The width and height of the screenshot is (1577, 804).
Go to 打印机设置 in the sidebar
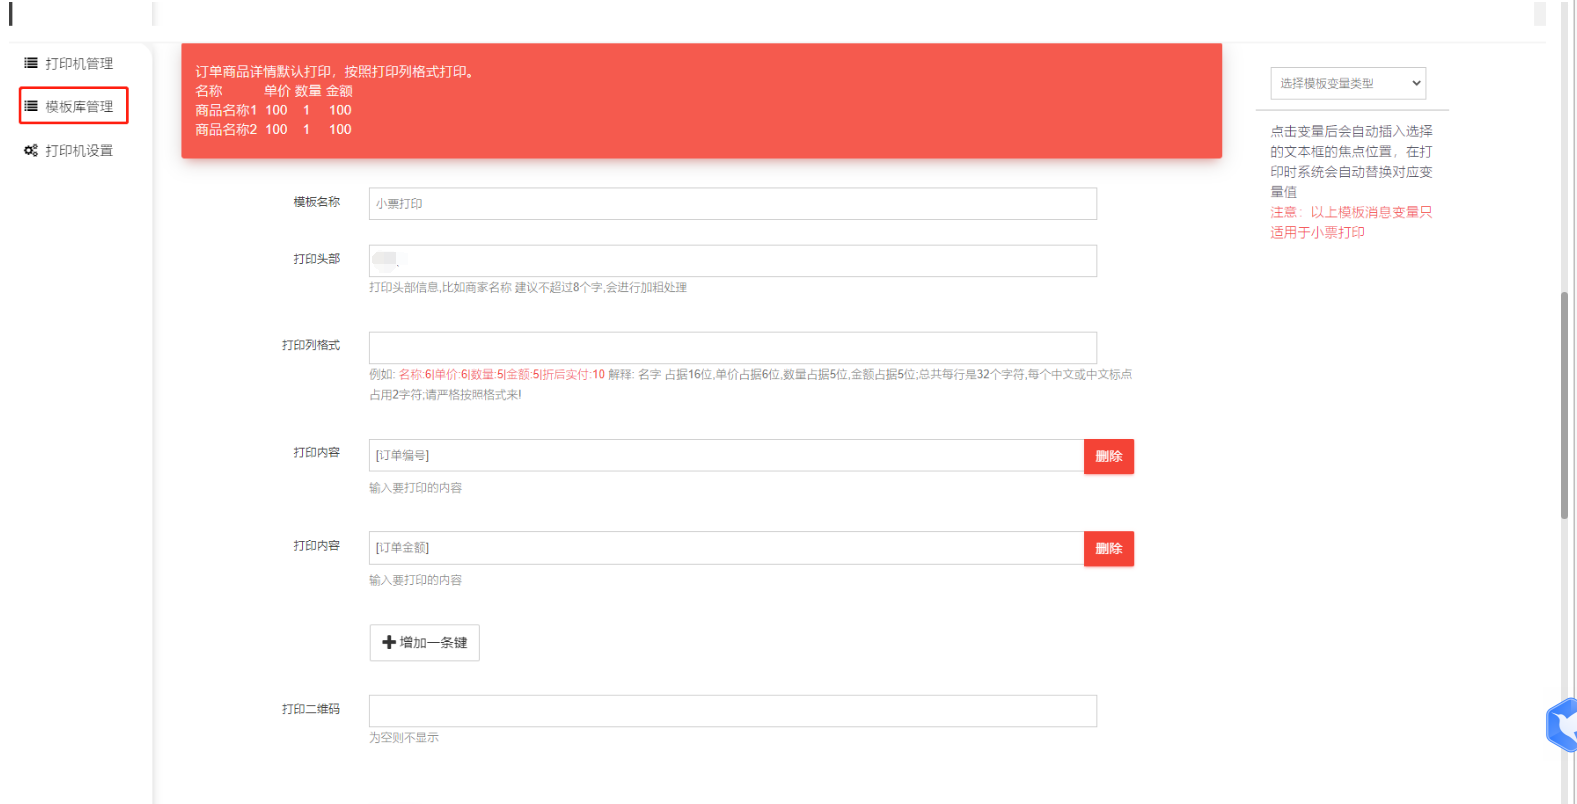point(78,151)
